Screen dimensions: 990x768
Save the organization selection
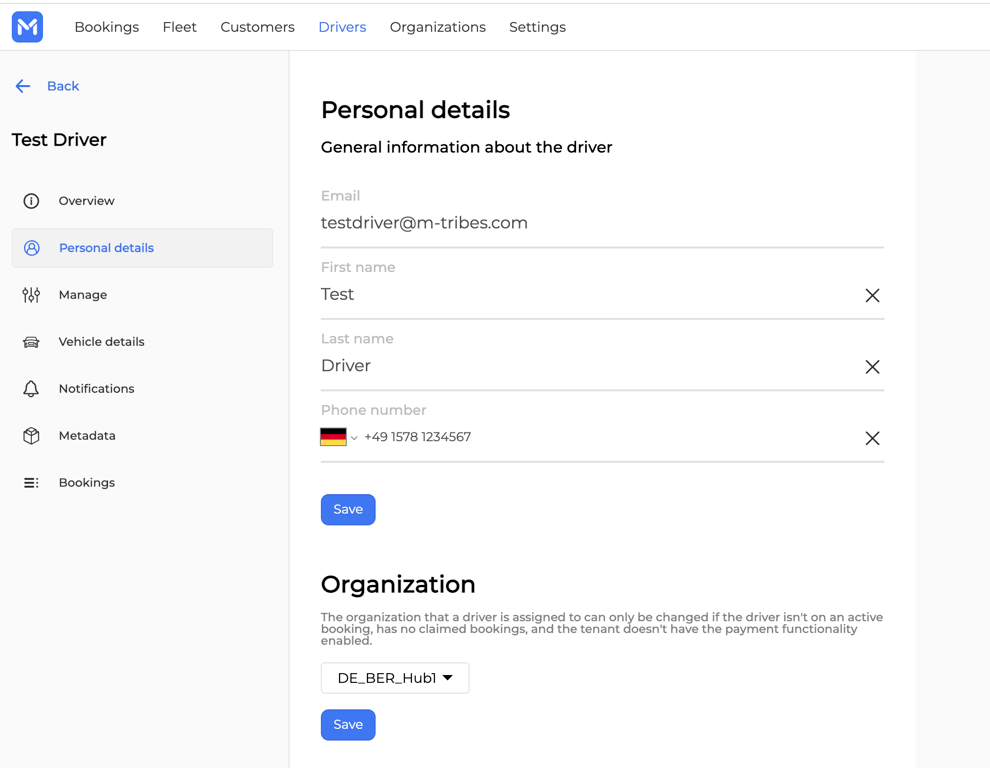(348, 724)
